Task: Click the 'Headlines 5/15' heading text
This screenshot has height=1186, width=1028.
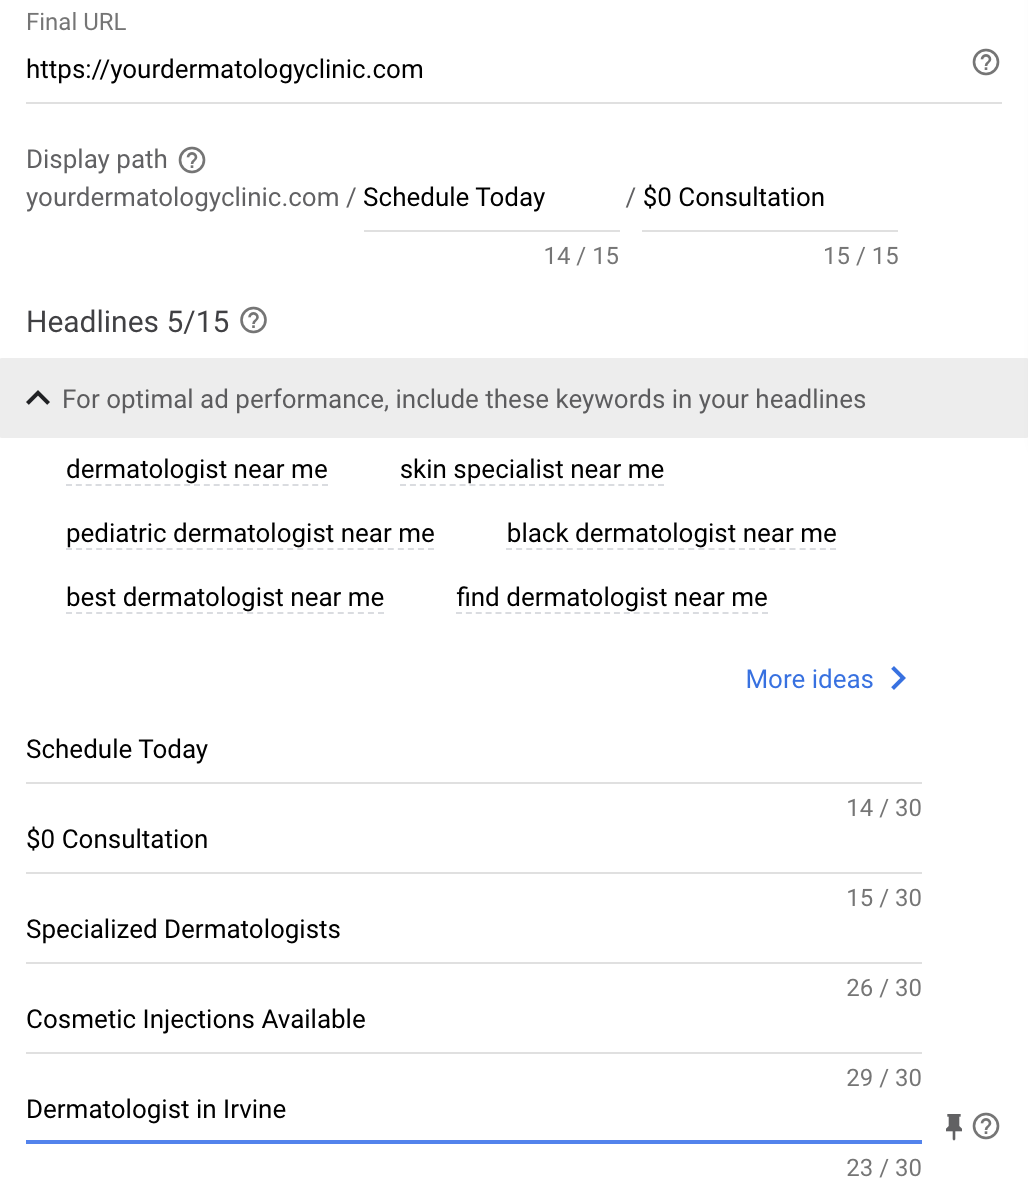Action: click(x=128, y=321)
